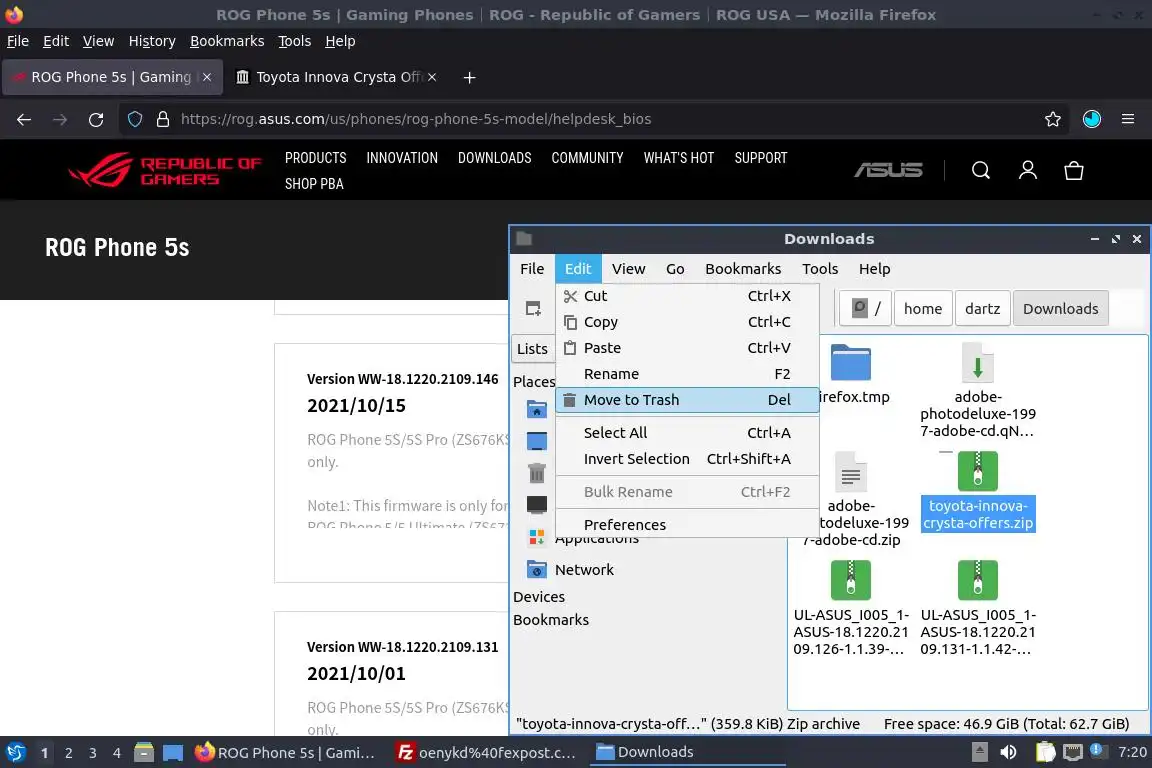Open a new Firefox tab
This screenshot has height=768, width=1152.
[x=469, y=77]
